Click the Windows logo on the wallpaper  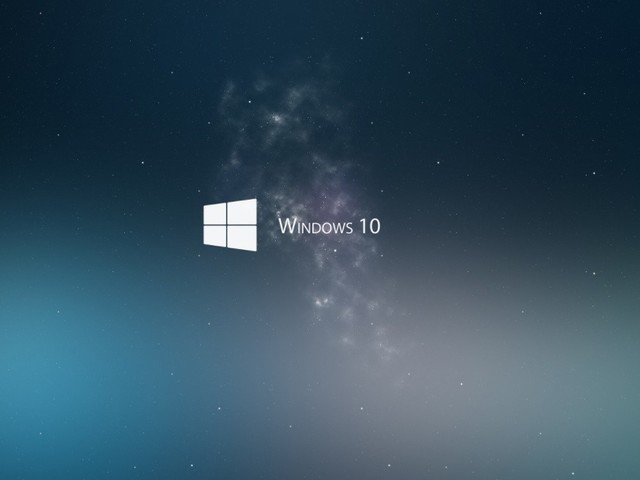(x=230, y=225)
